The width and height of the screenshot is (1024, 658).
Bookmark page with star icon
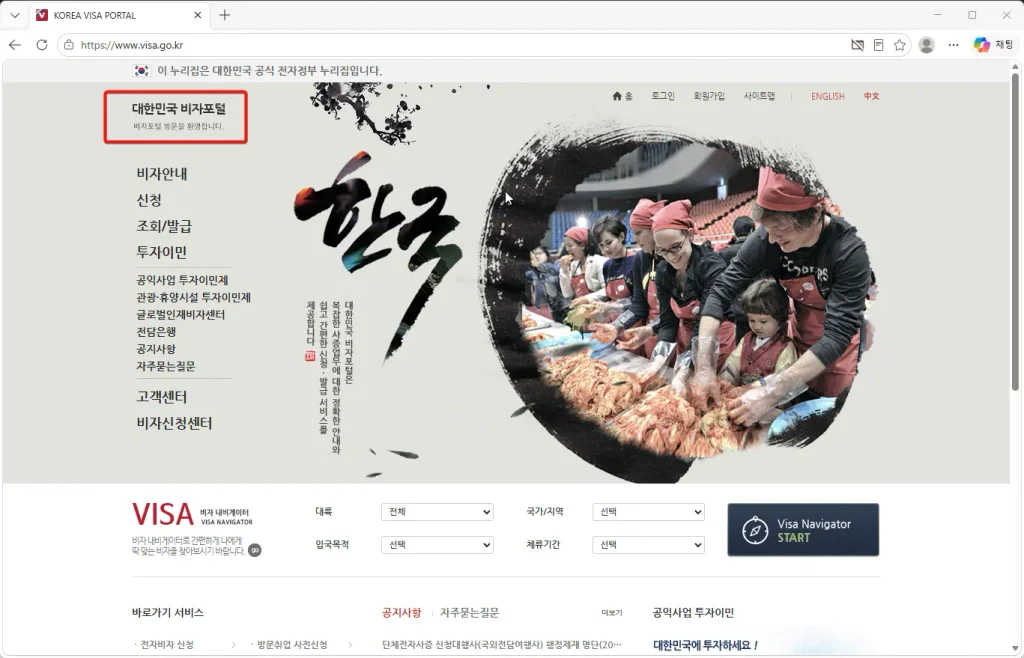click(x=899, y=45)
